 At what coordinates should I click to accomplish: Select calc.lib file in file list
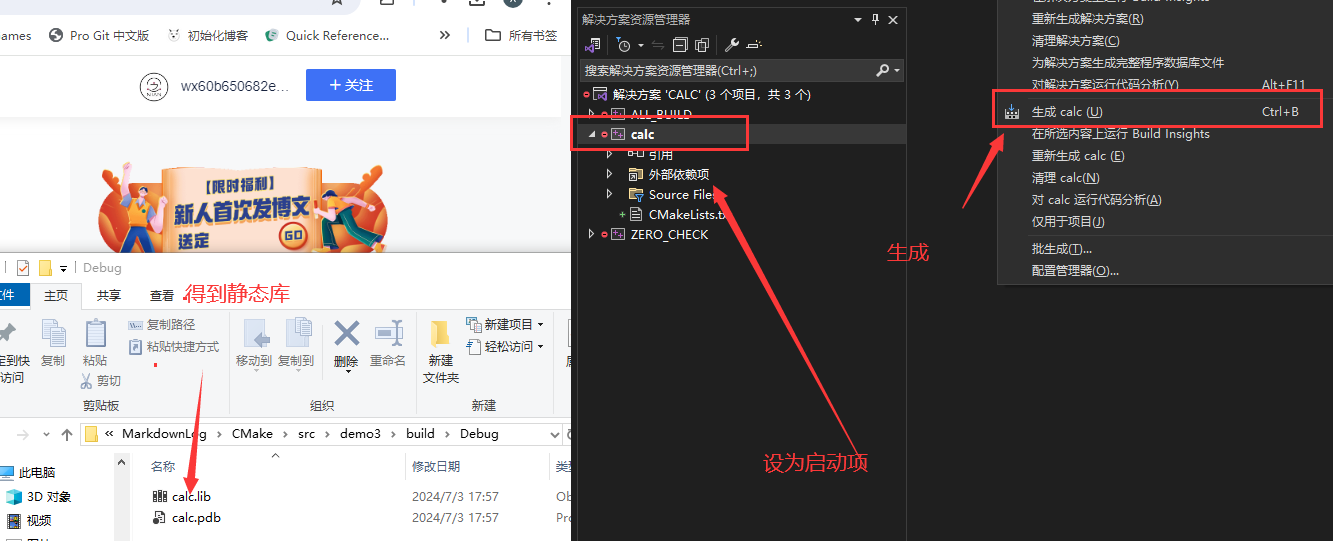pyautogui.click(x=191, y=496)
